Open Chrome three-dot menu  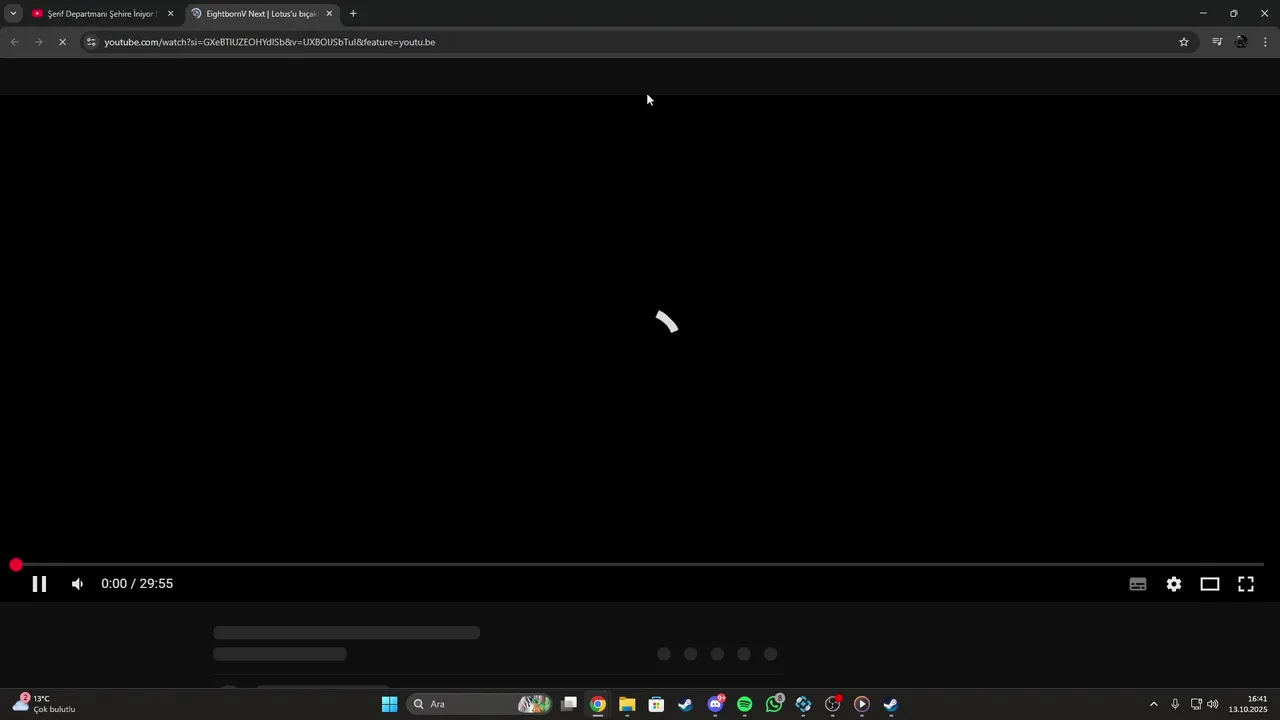(x=1265, y=42)
